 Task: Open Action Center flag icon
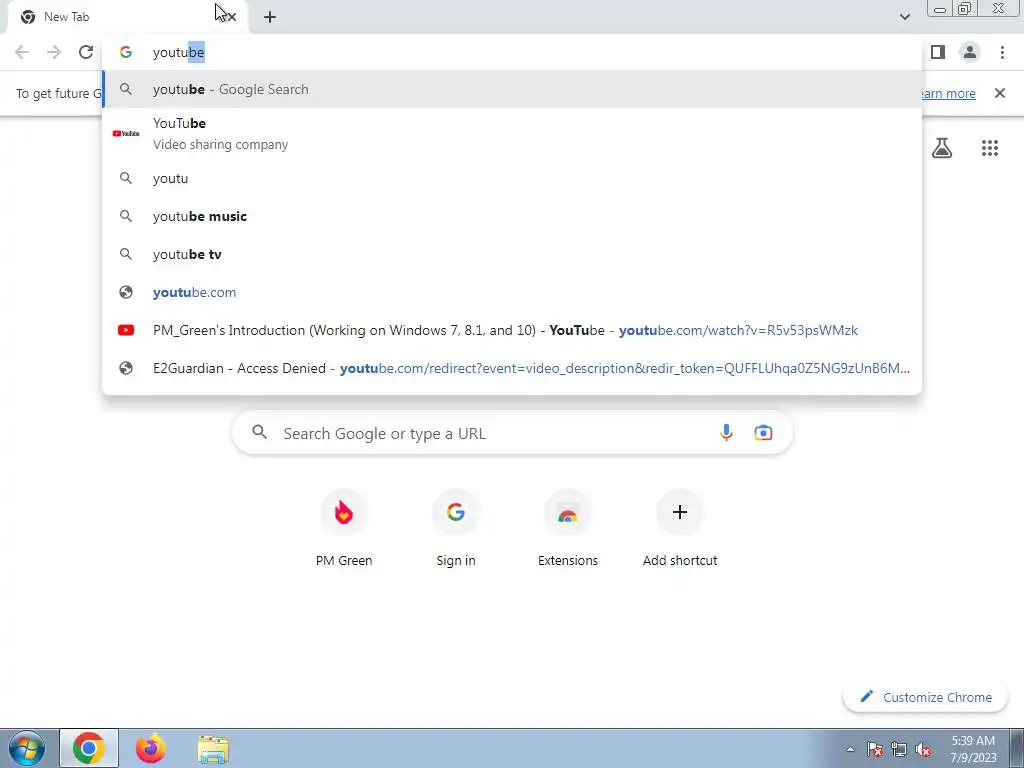pos(875,749)
